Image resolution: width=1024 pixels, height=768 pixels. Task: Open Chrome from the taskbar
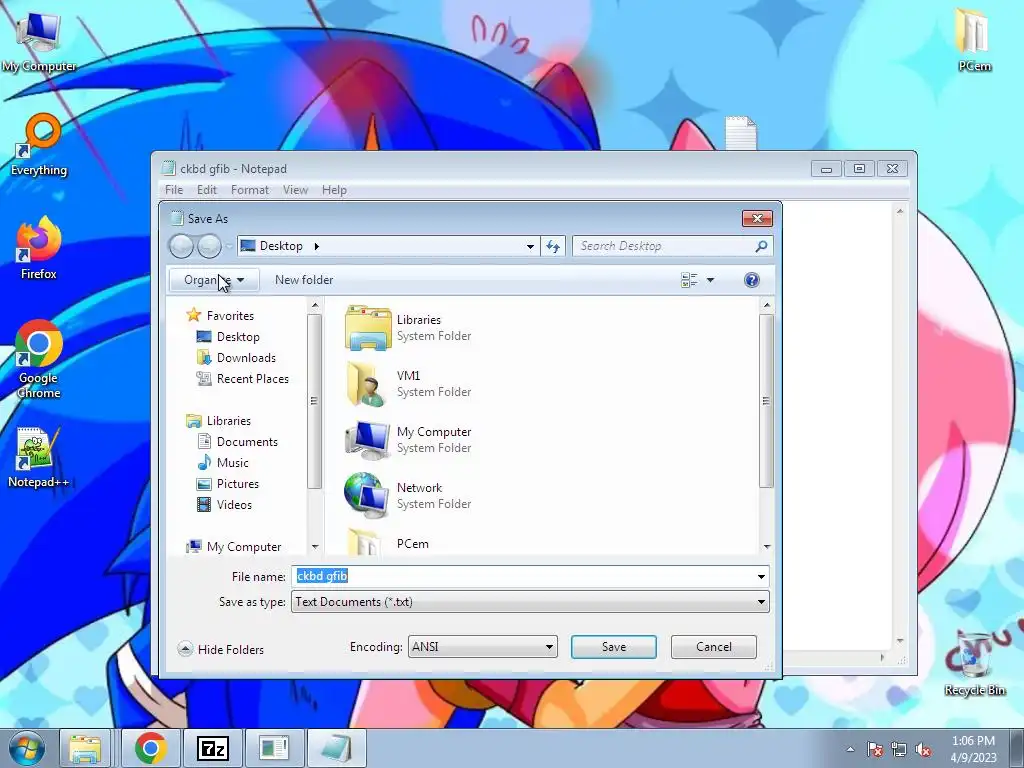pyautogui.click(x=150, y=748)
